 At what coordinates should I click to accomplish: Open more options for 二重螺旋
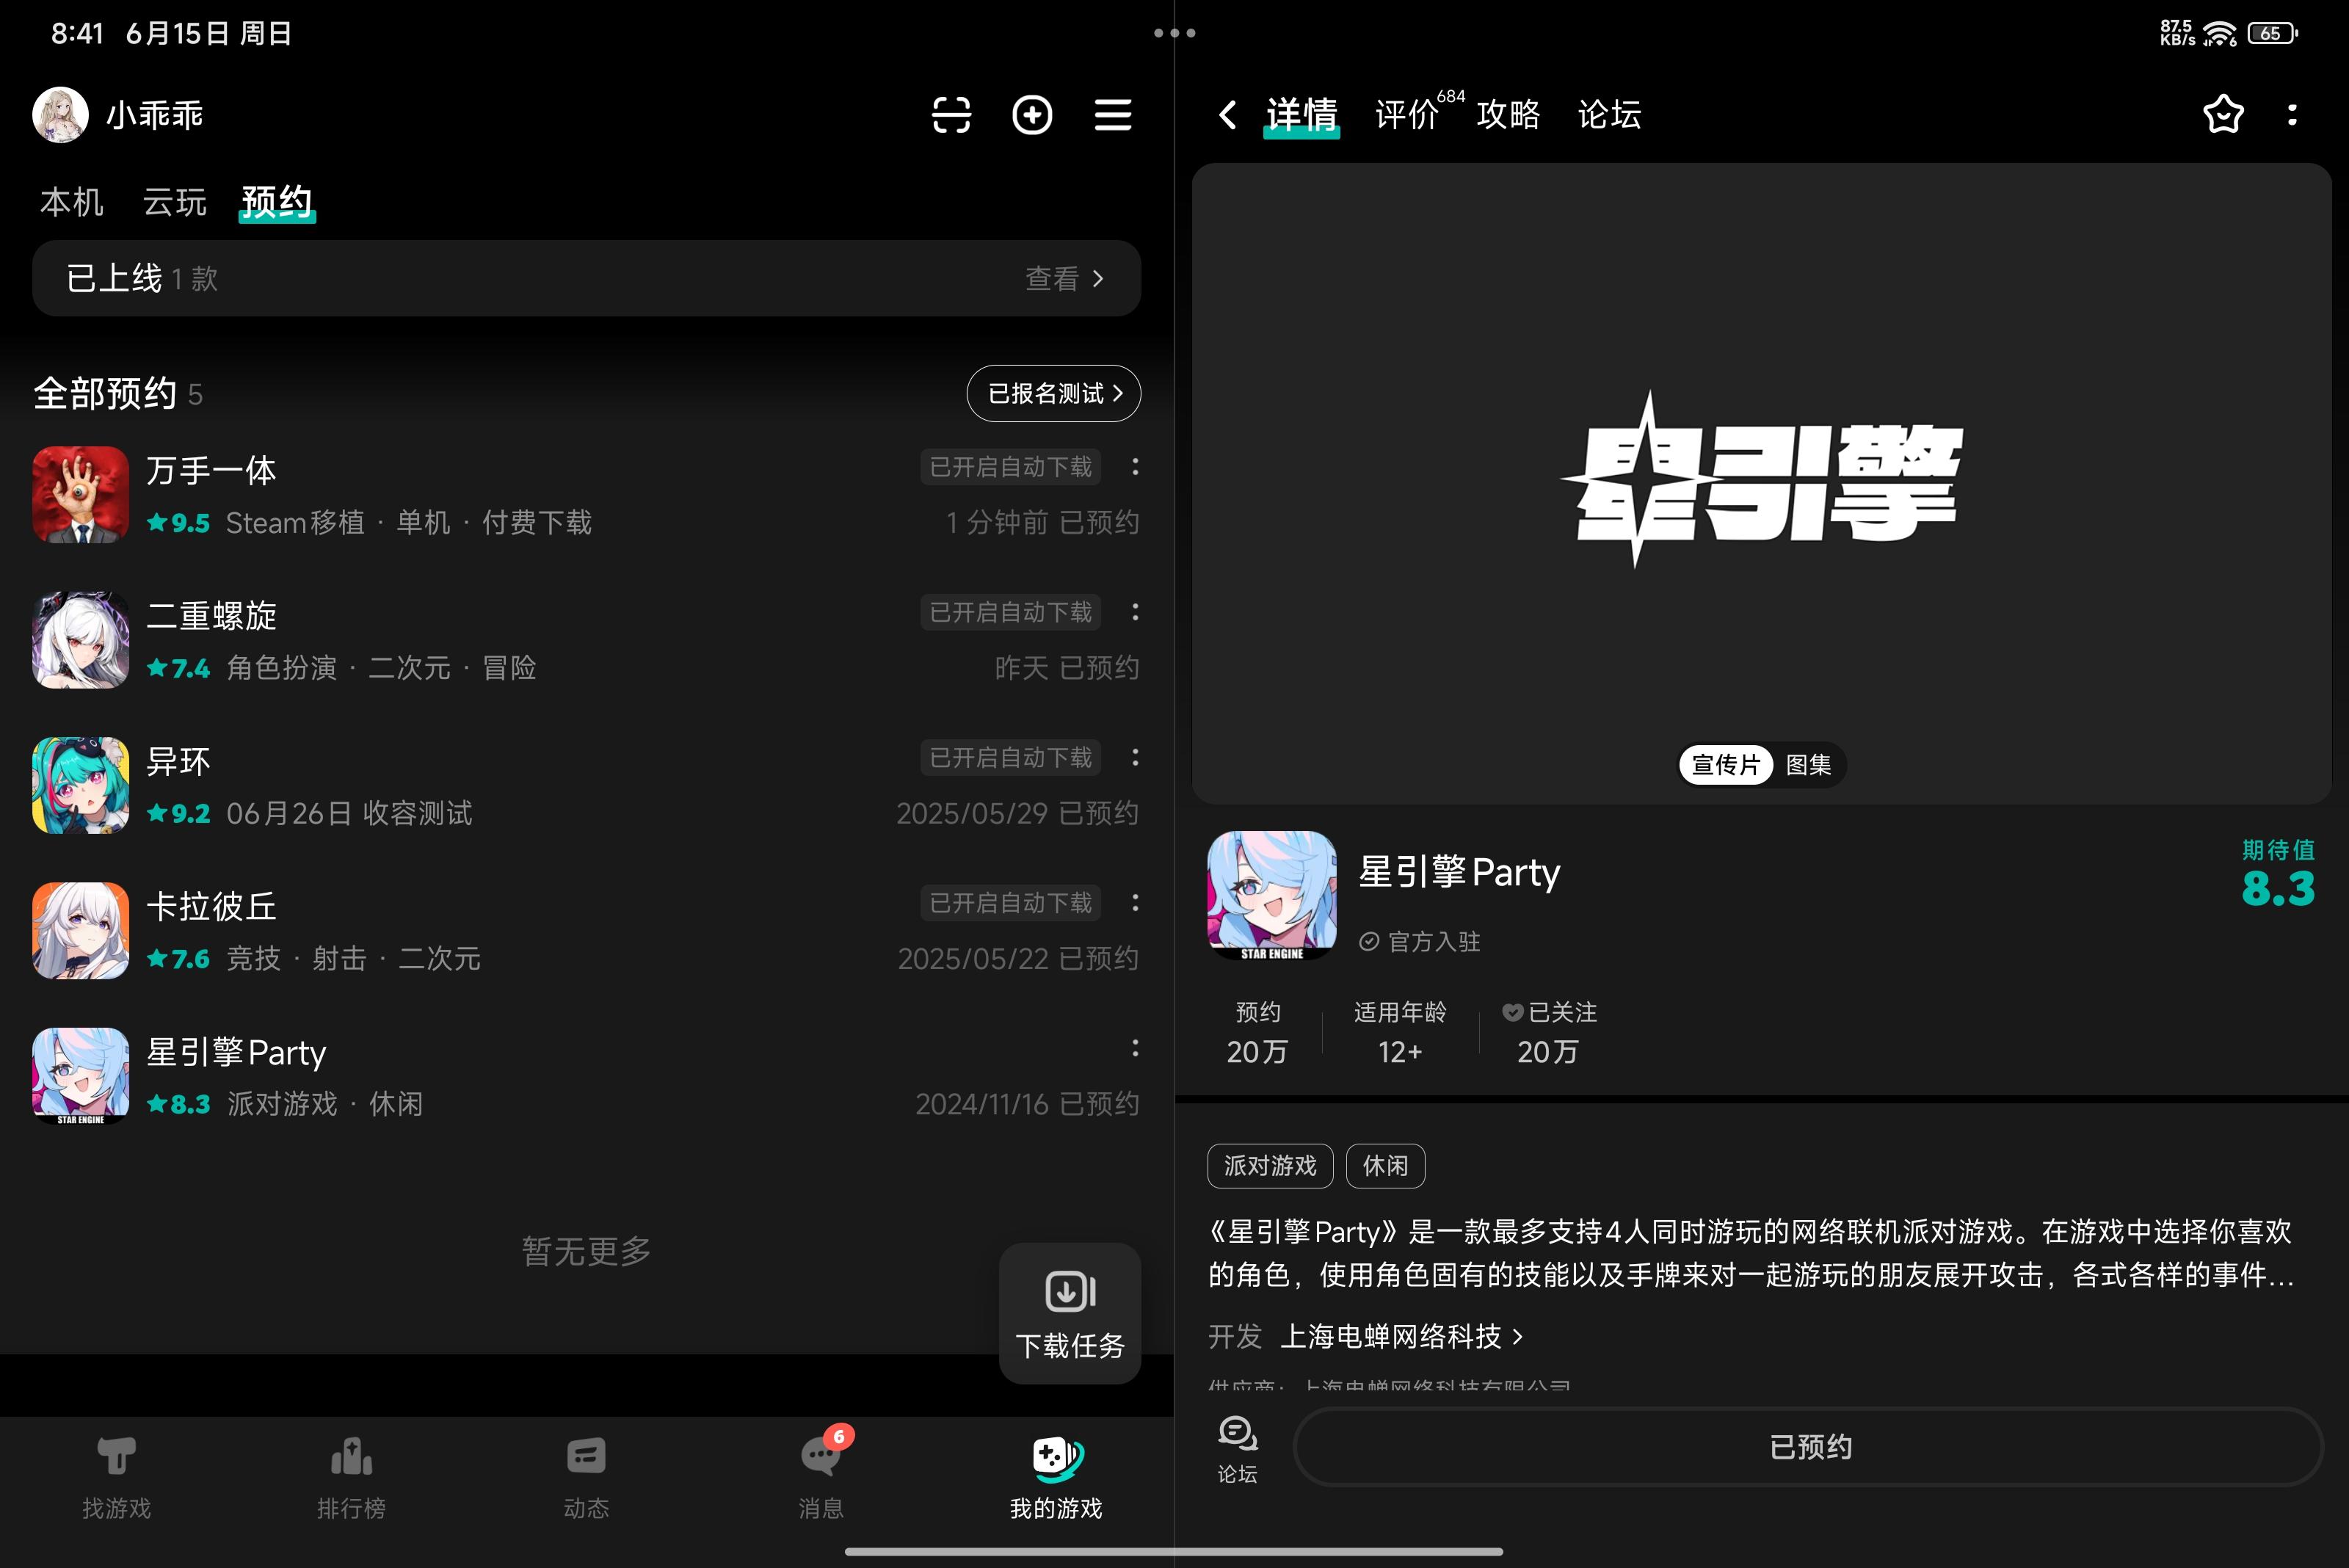pyautogui.click(x=1135, y=612)
